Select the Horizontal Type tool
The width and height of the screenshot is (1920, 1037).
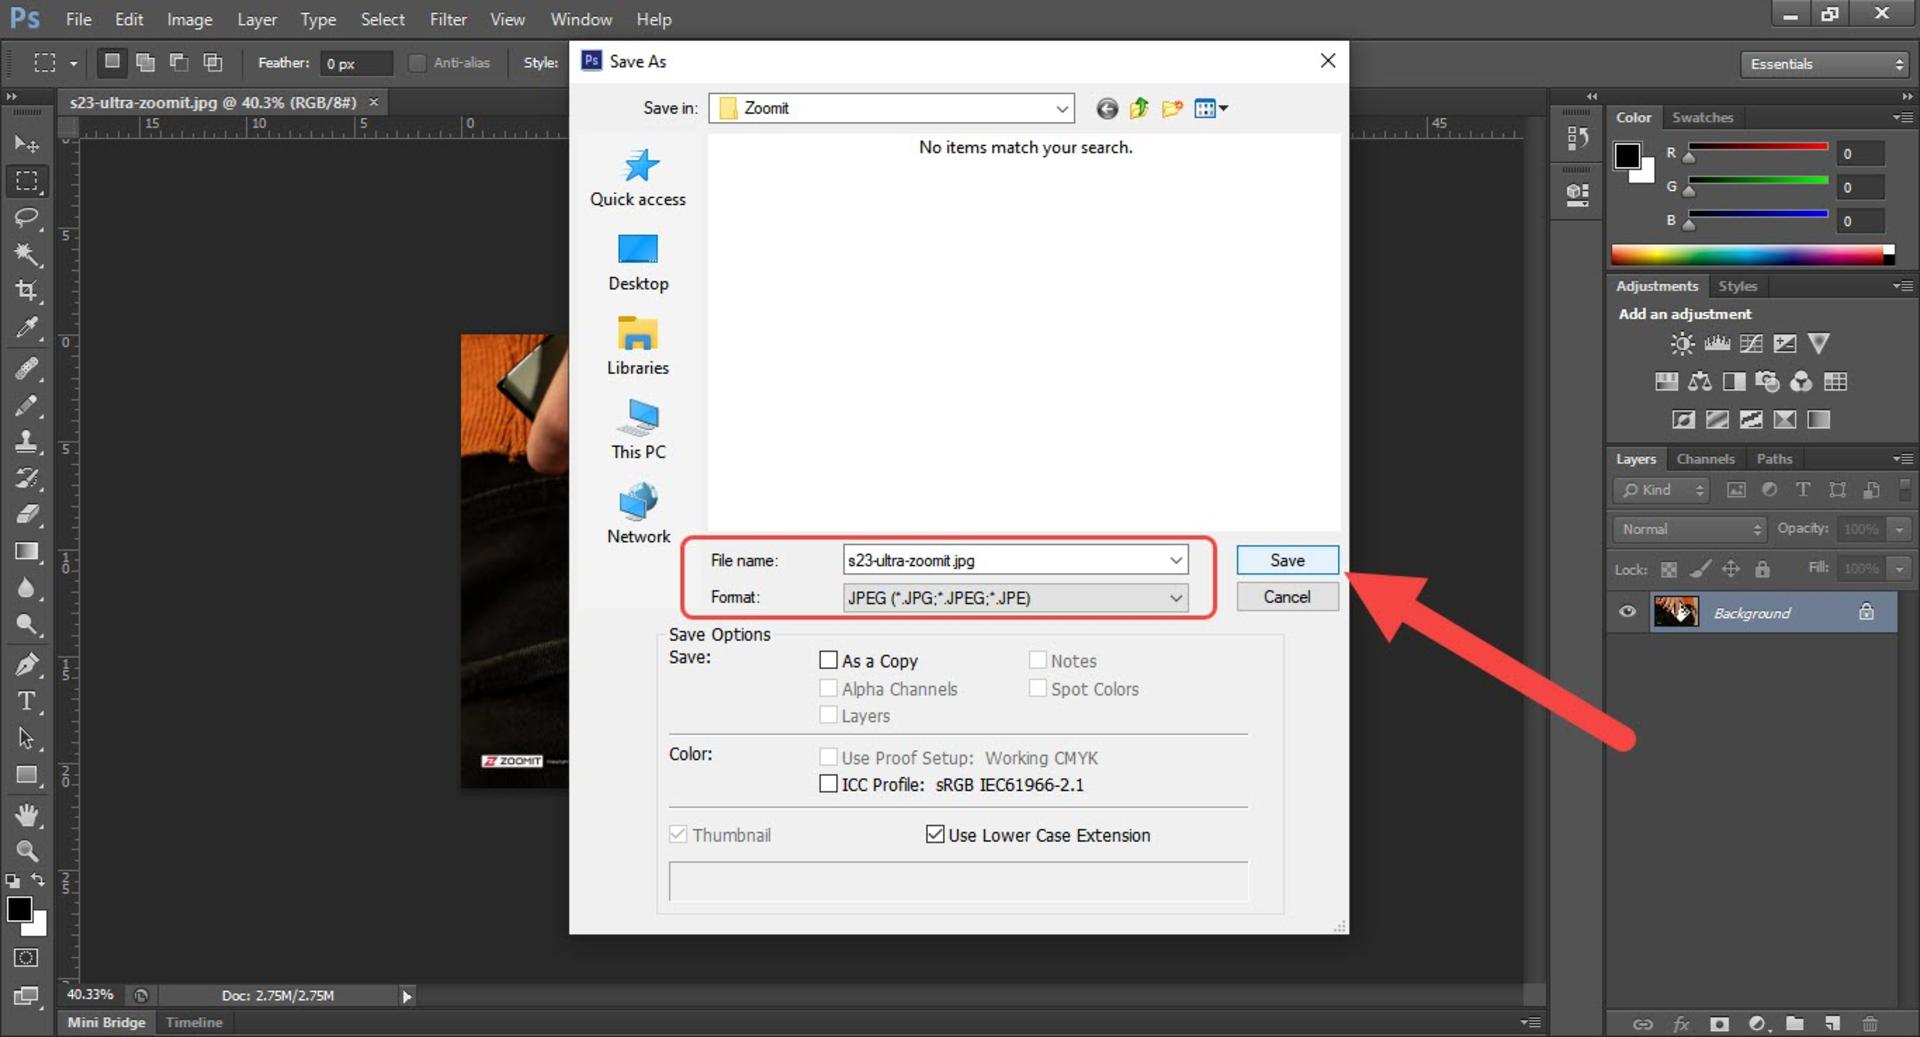click(27, 701)
